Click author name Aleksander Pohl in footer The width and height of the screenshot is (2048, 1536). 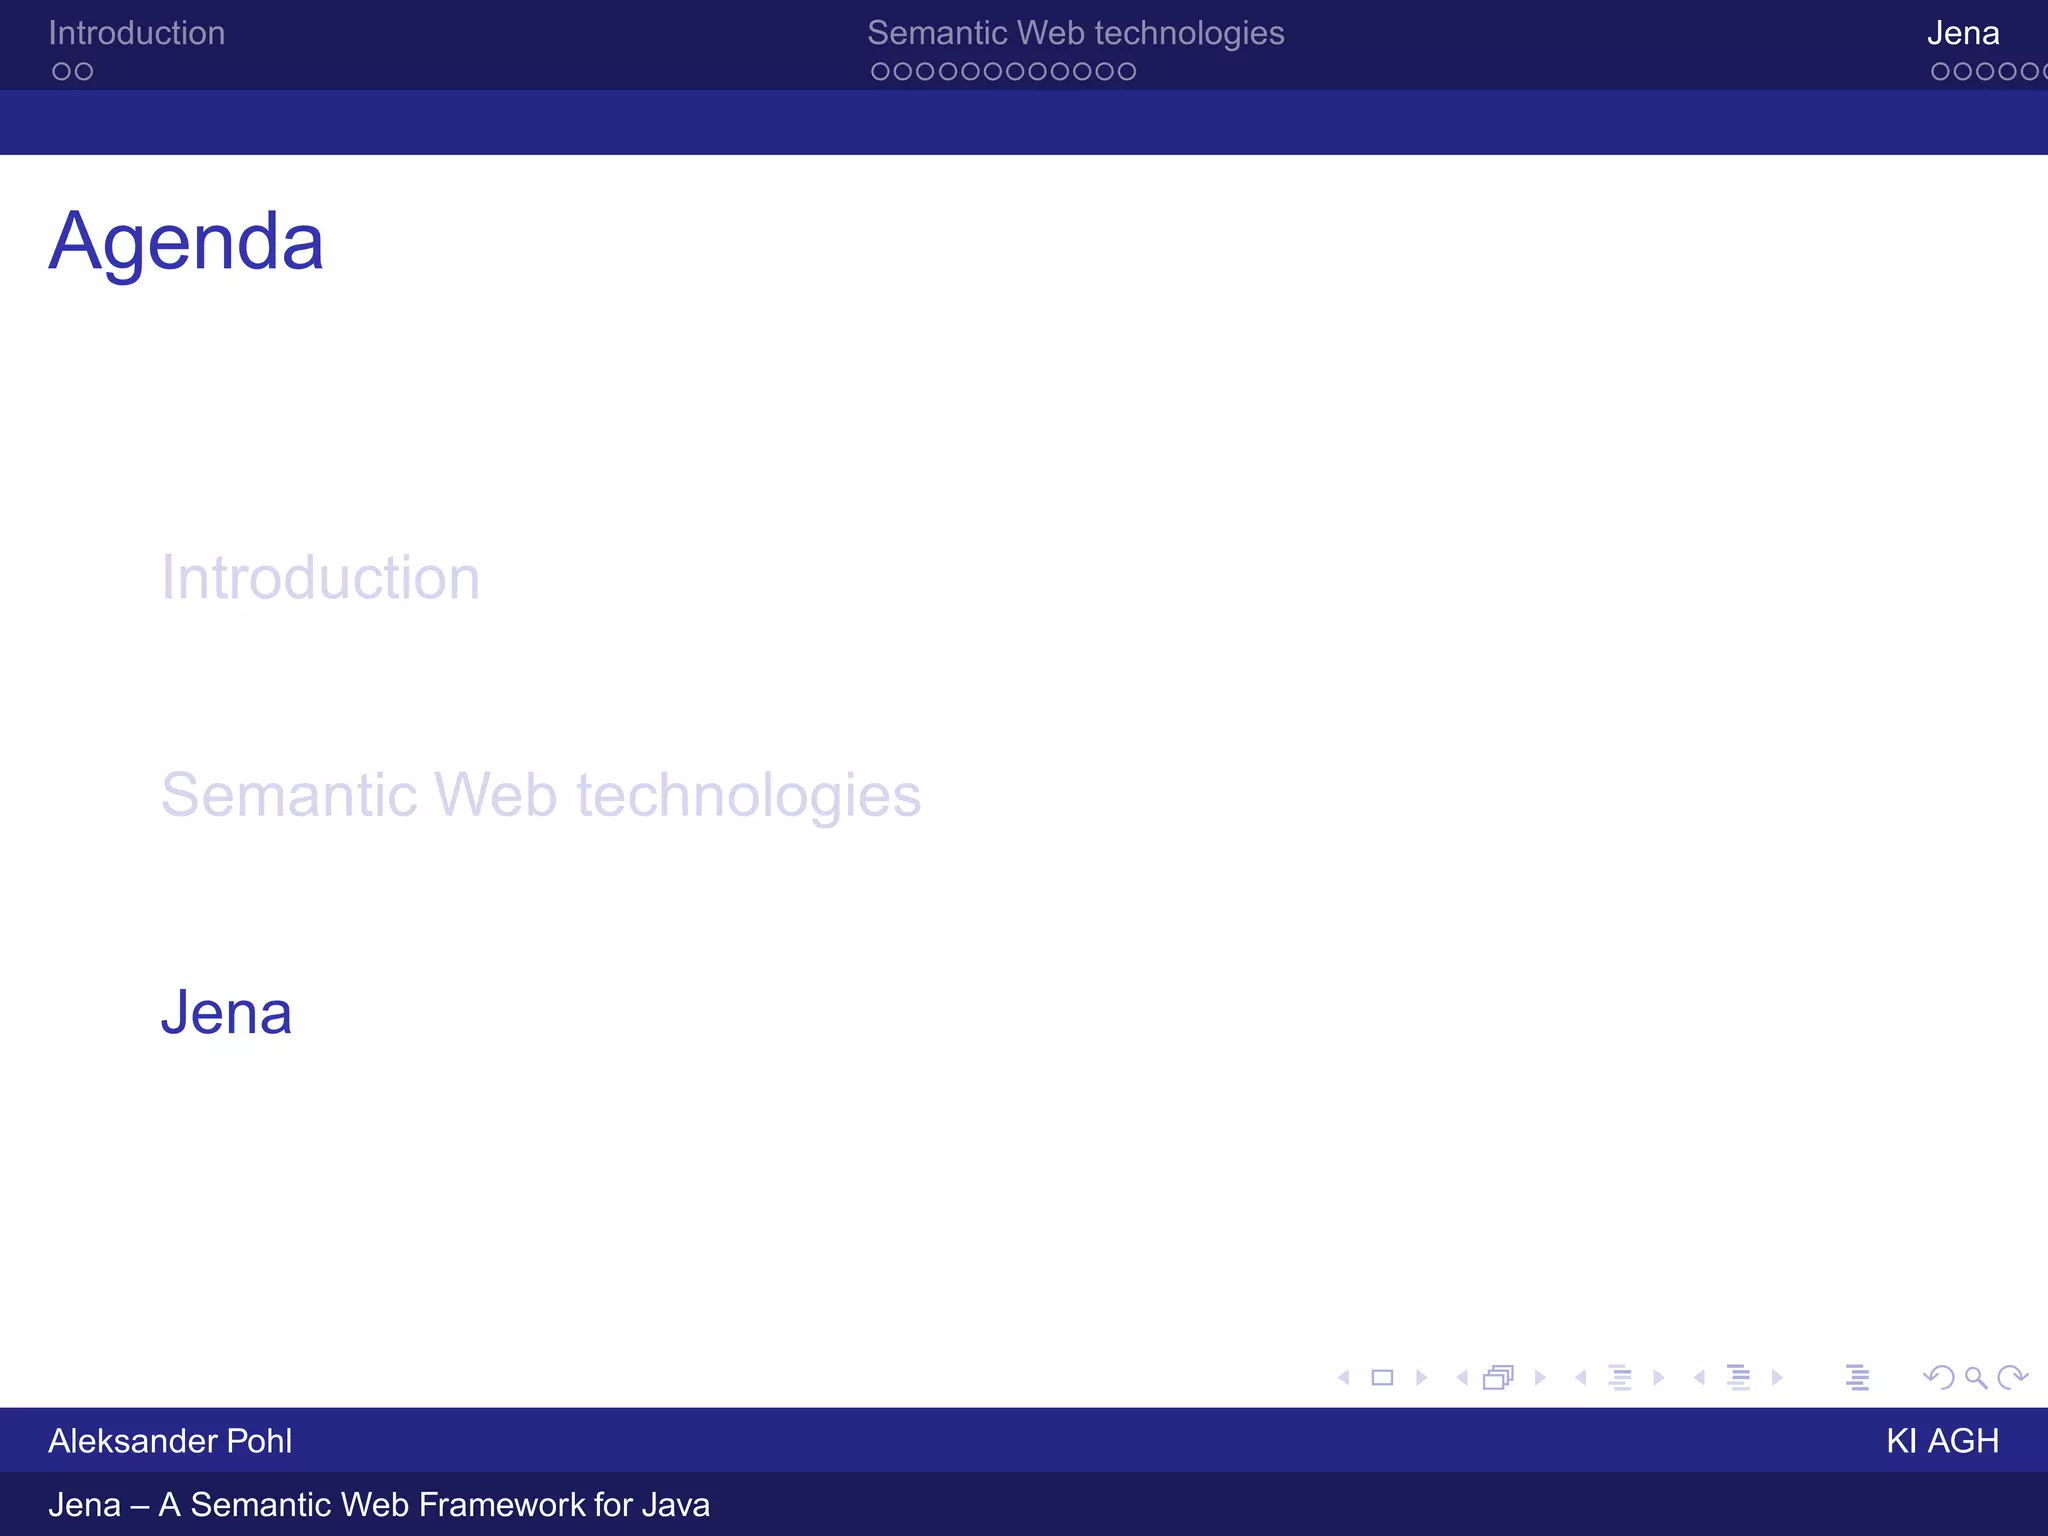pos(170,1441)
